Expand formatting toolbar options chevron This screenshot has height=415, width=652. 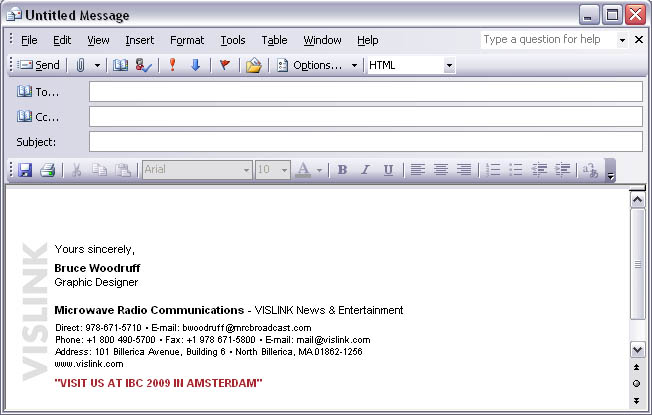coord(610,170)
